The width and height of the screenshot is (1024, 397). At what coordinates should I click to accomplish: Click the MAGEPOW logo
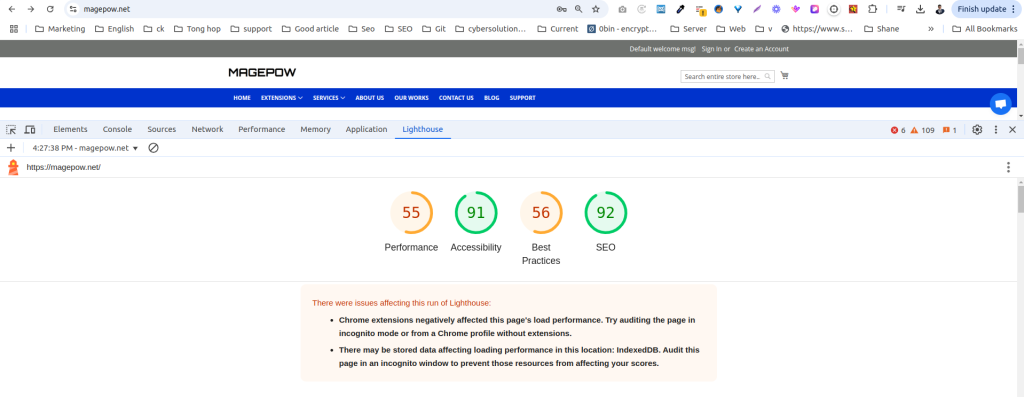(262, 72)
